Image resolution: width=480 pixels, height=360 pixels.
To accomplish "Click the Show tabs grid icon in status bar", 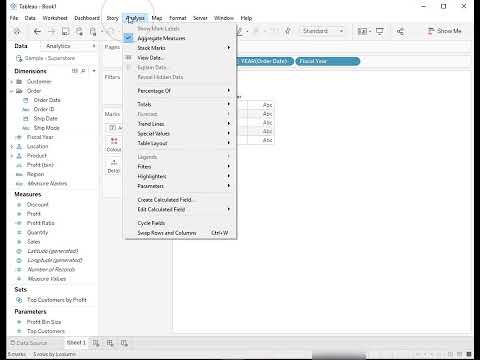I will (x=469, y=354).
